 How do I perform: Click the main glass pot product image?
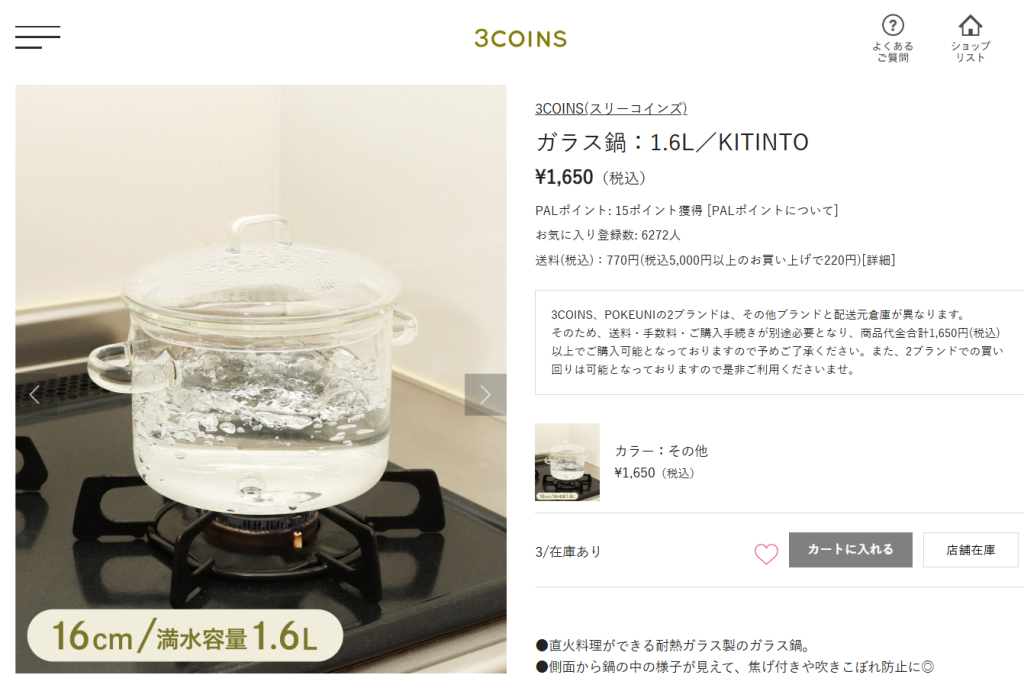(261, 379)
